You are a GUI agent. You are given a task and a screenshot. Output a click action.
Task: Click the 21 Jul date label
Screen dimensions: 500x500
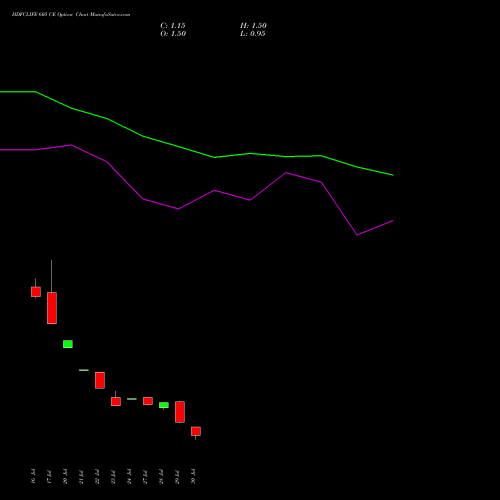(81, 476)
